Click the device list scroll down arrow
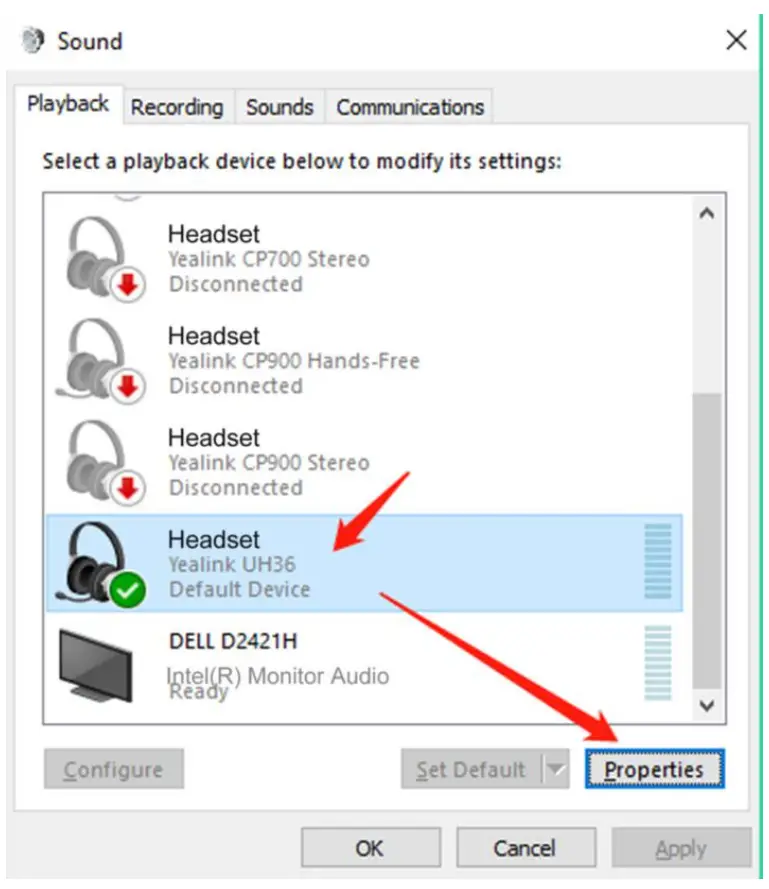The width and height of the screenshot is (769, 889). [707, 705]
